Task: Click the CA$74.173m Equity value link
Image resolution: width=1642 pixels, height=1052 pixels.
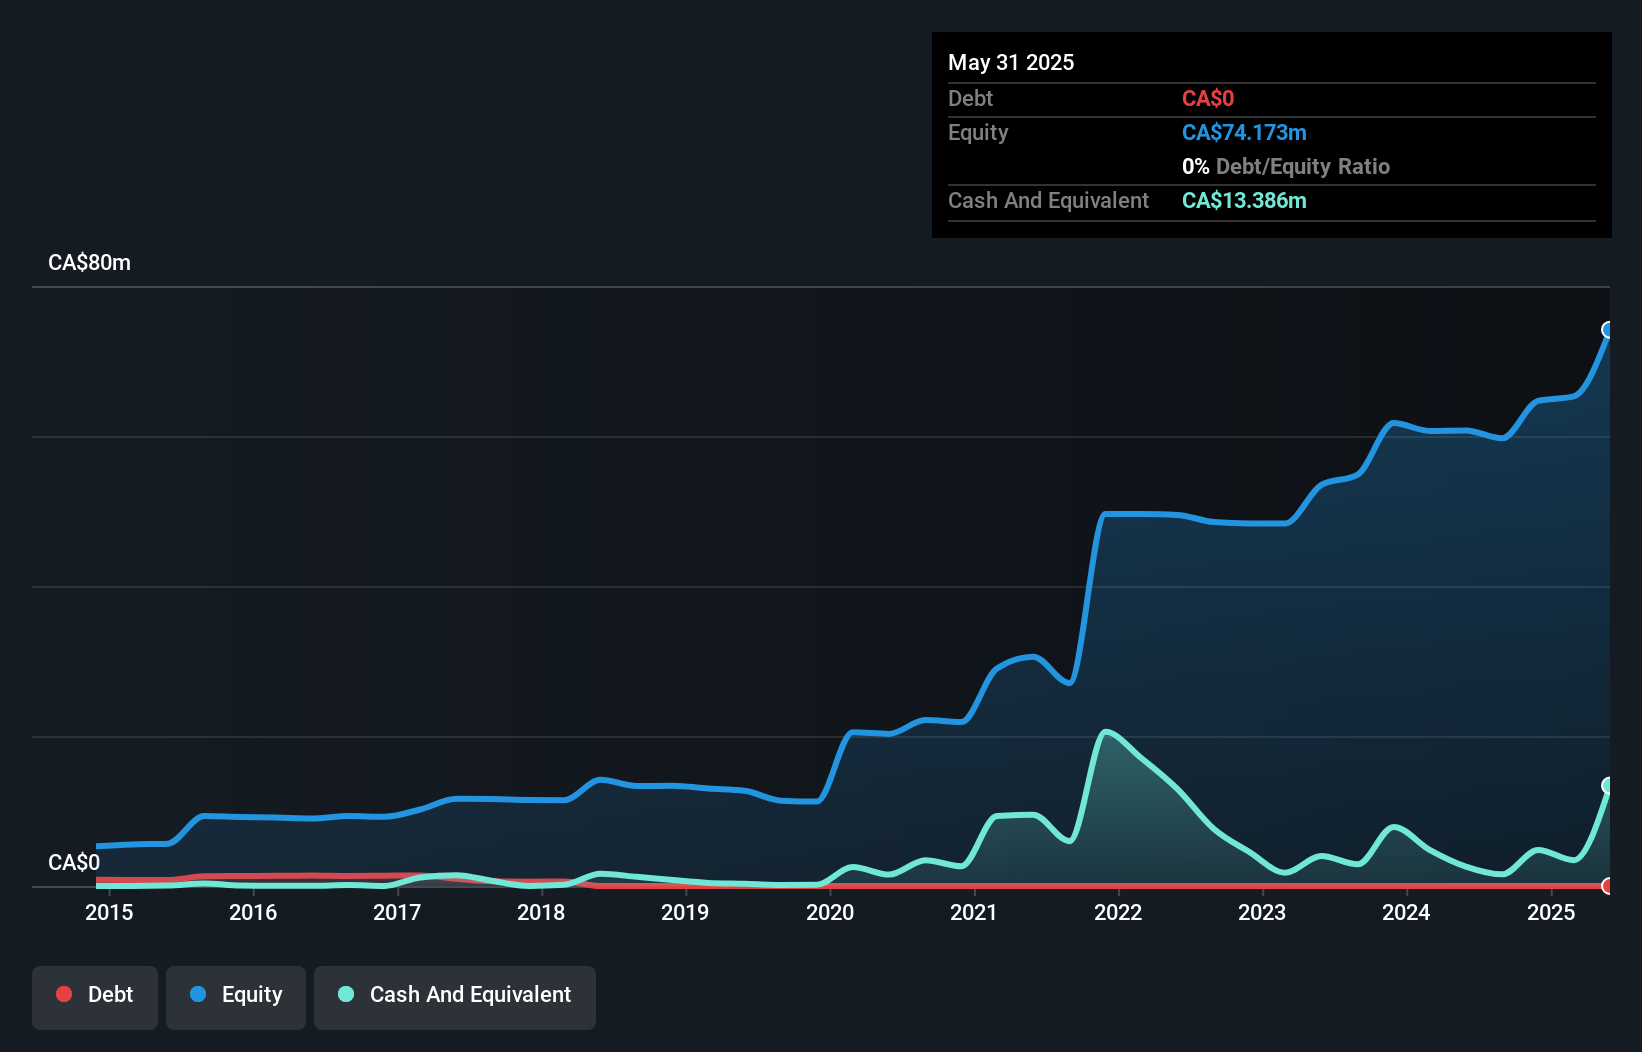Action: point(1244,132)
